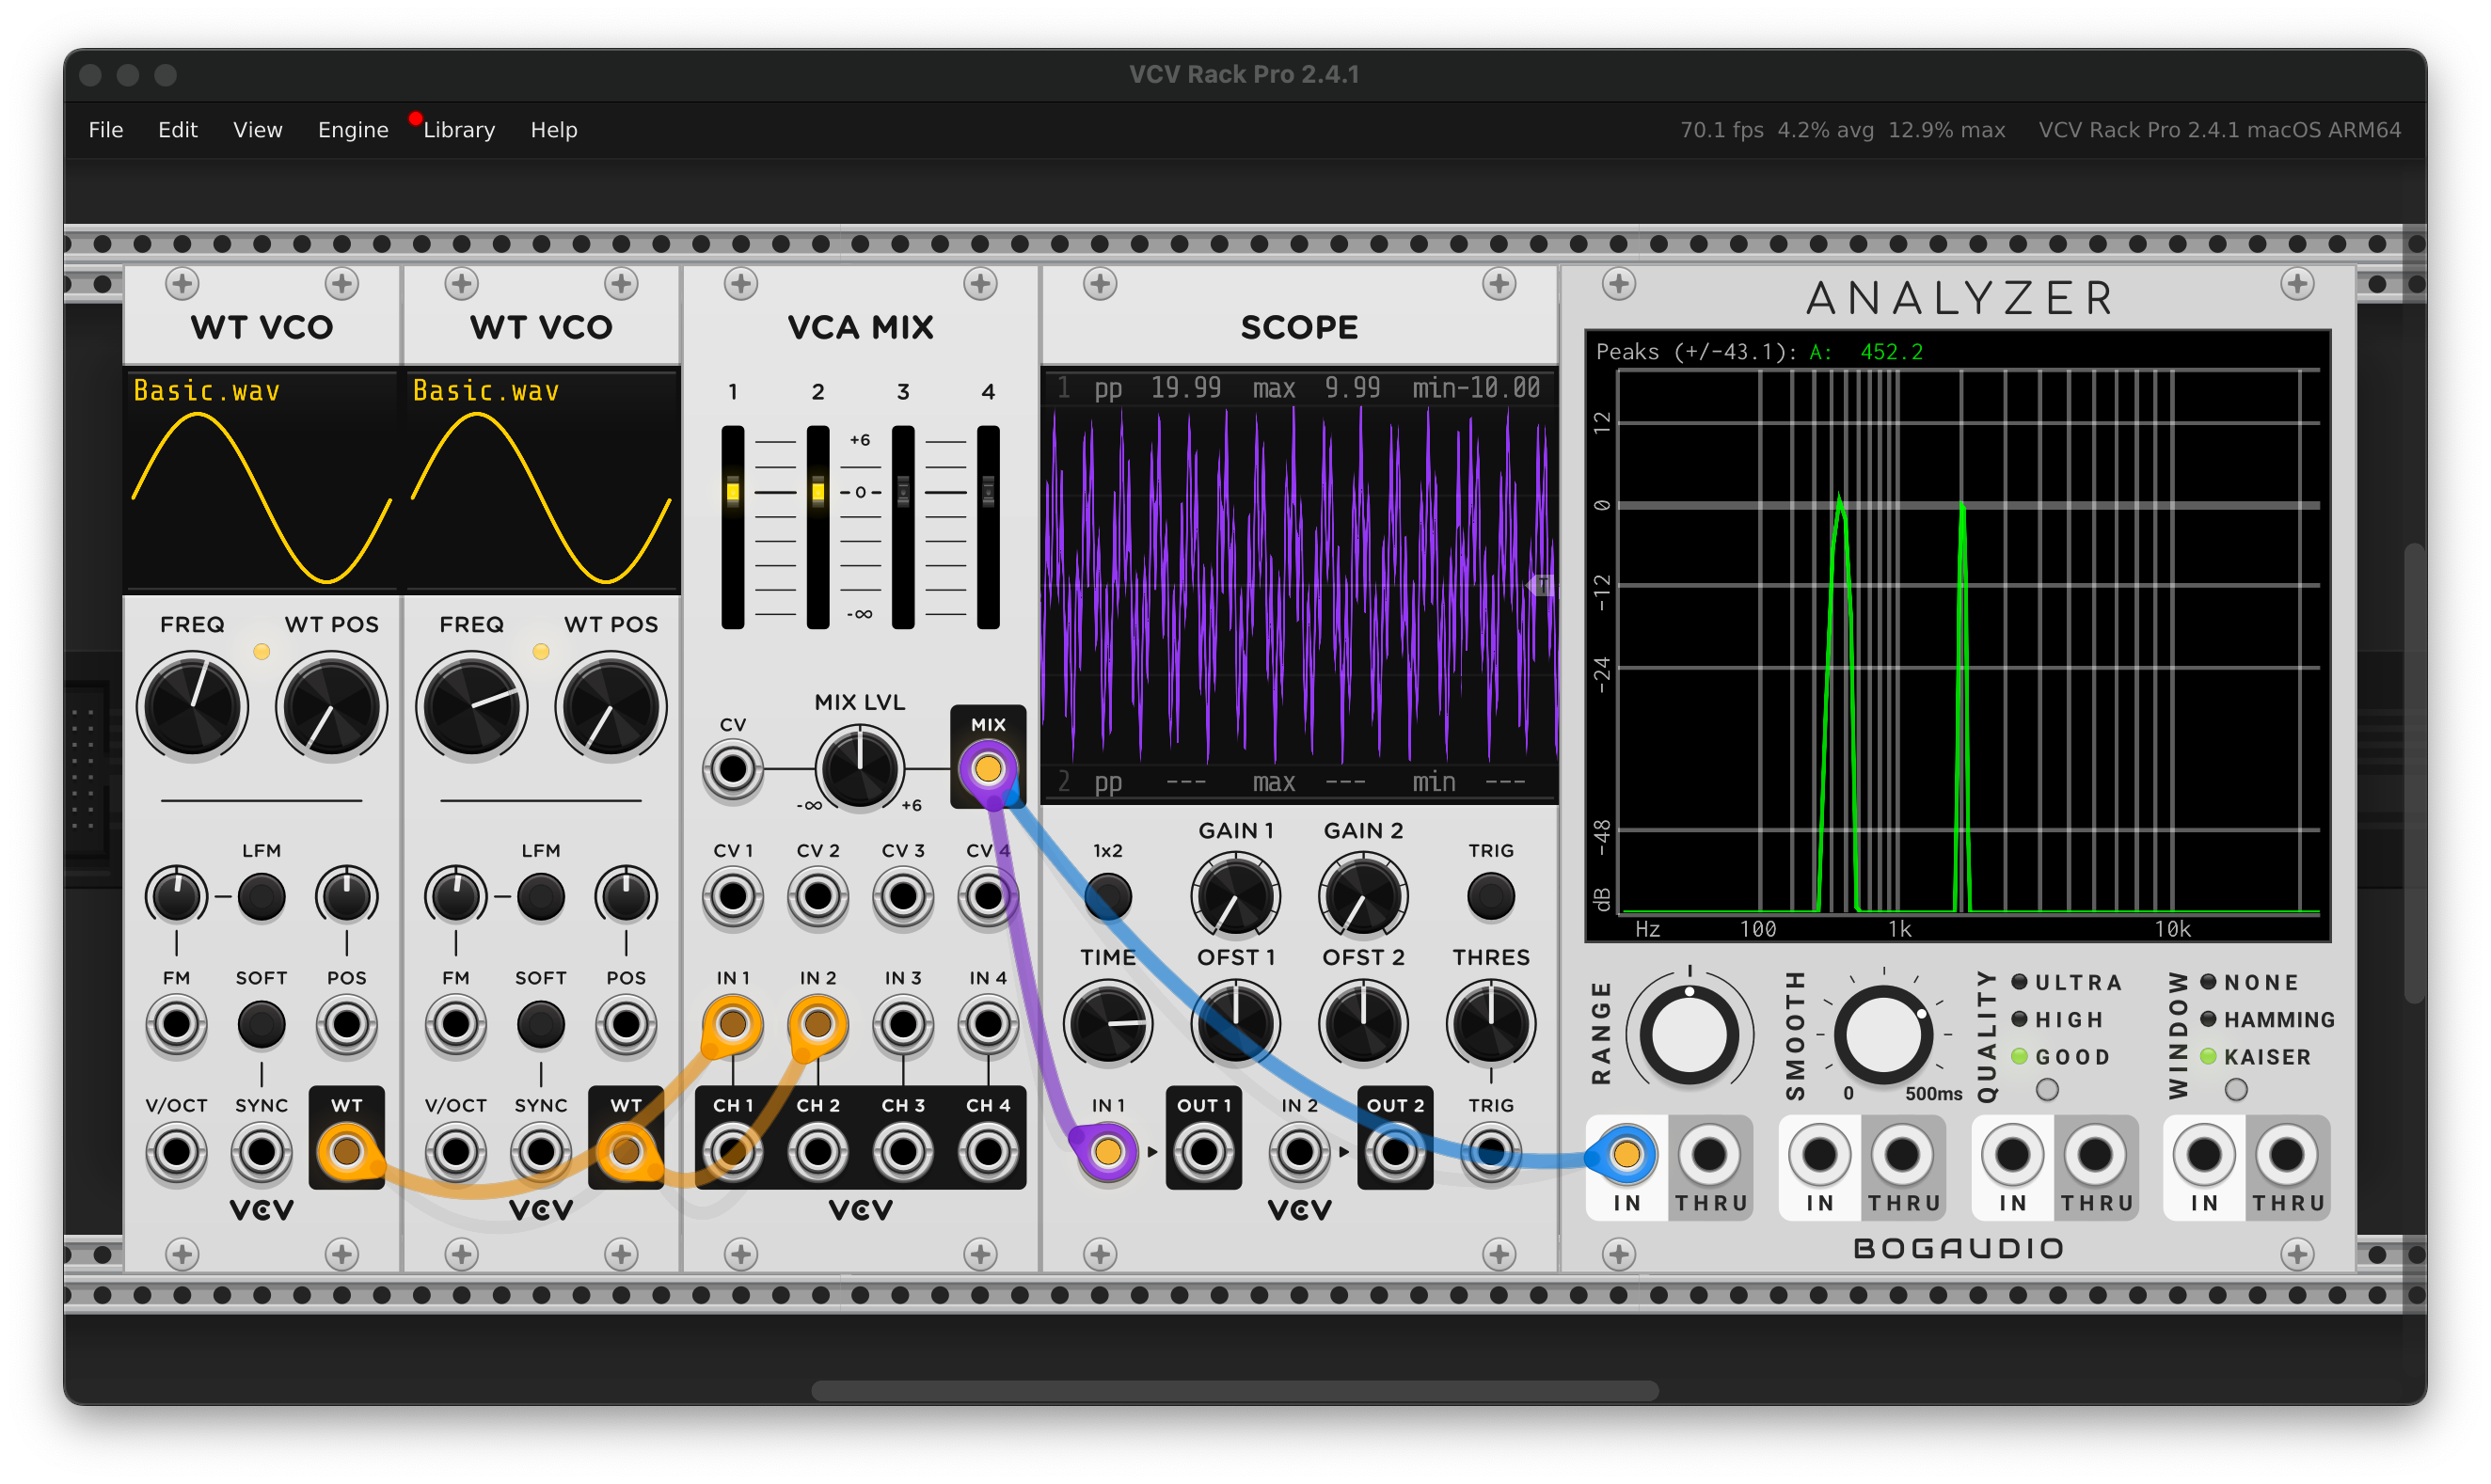The height and width of the screenshot is (1484, 2491).
Task: Click the VCA MIX CH 2 output jack
Action: tap(818, 1152)
